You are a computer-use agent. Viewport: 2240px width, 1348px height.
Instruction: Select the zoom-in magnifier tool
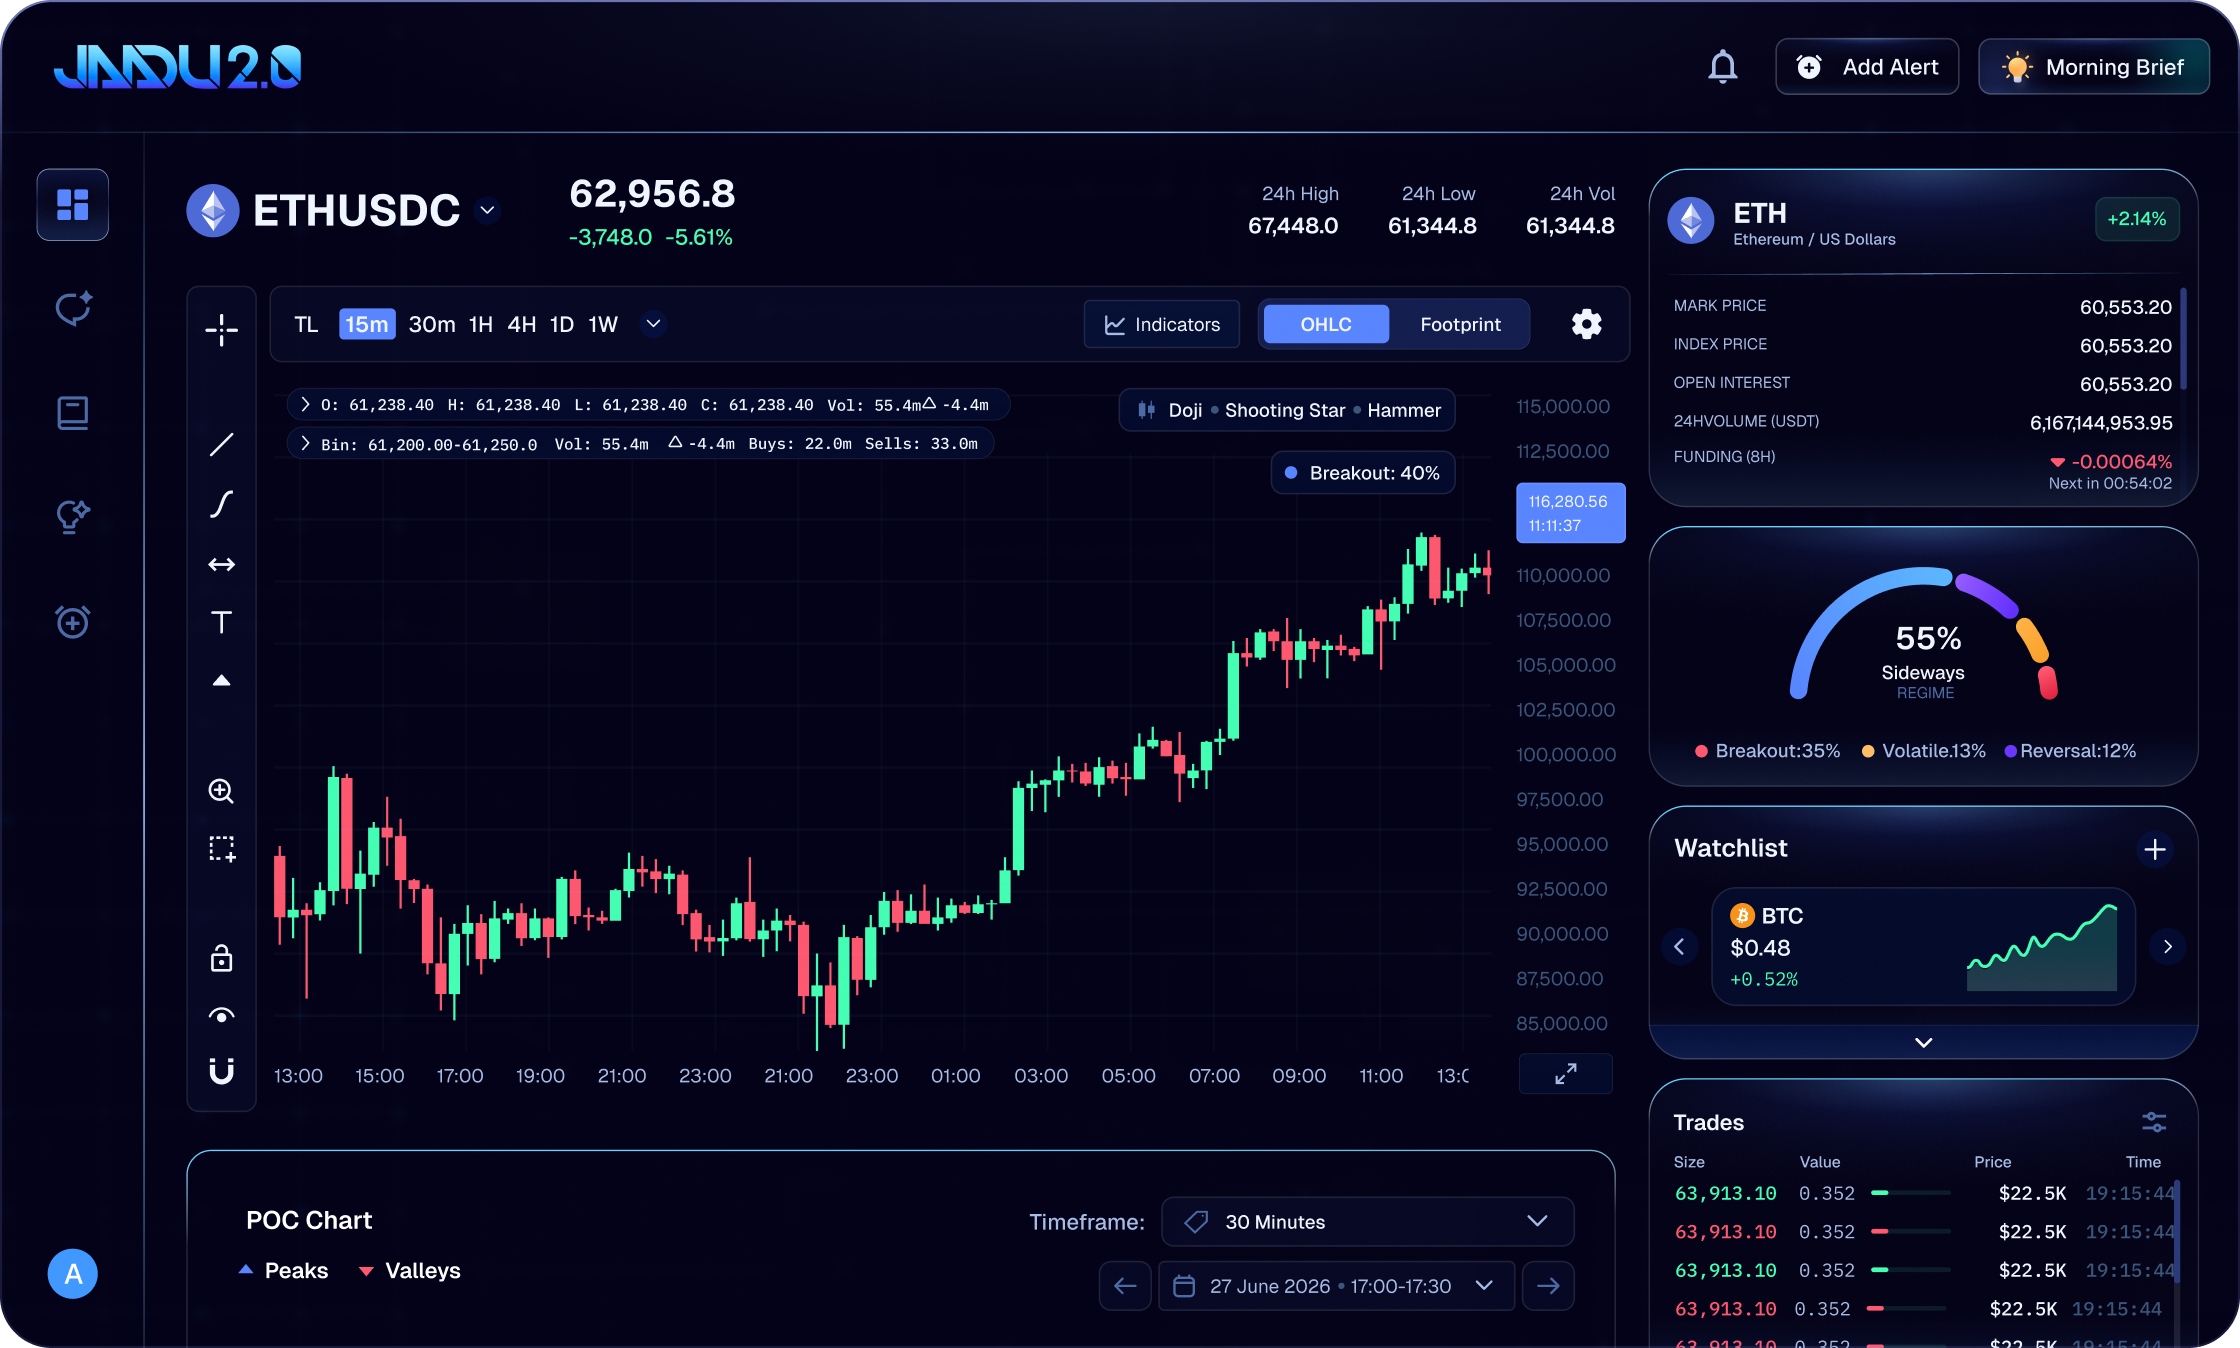click(x=221, y=791)
